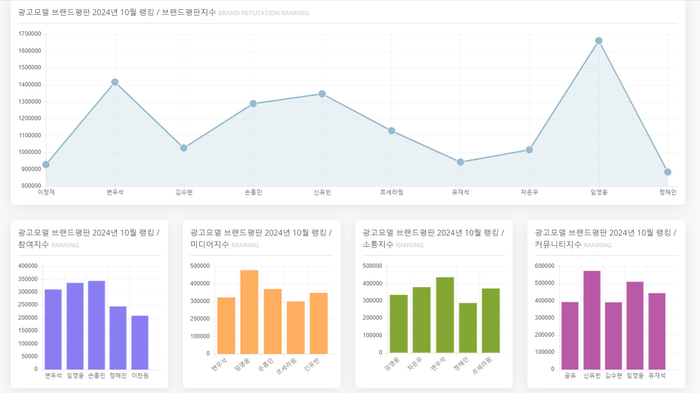Click the 브랜드평판지수 chart title
The width and height of the screenshot is (700, 393).
(117, 13)
